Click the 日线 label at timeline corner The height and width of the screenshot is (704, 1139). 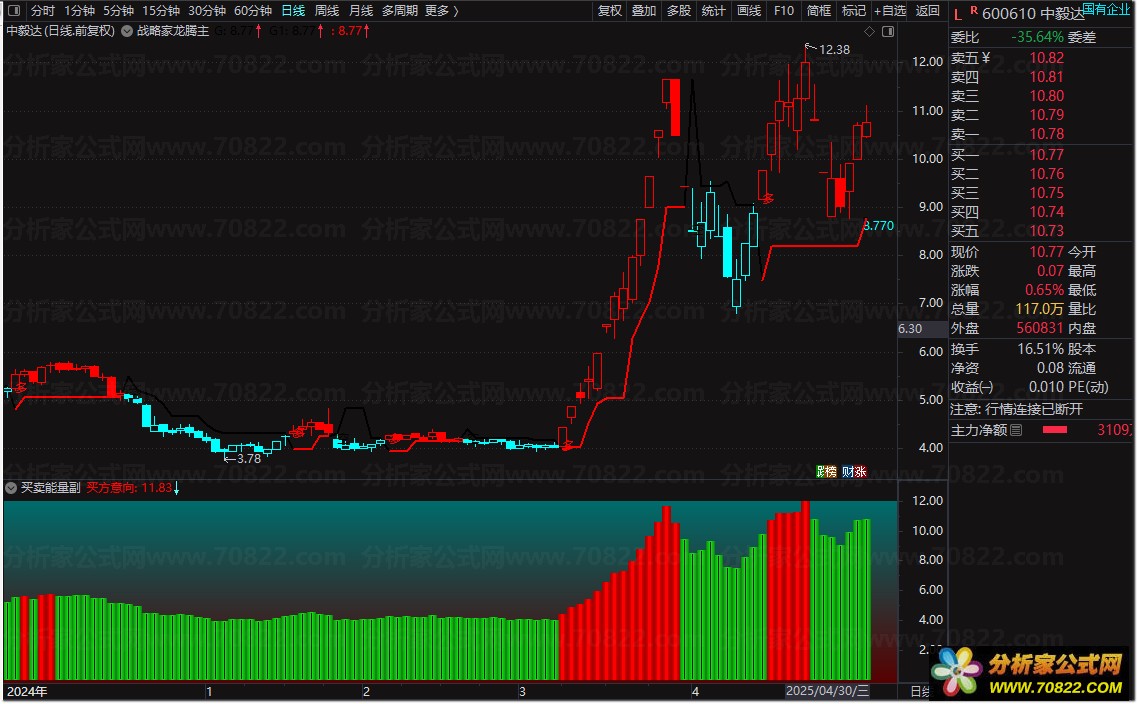pyautogui.click(x=920, y=691)
